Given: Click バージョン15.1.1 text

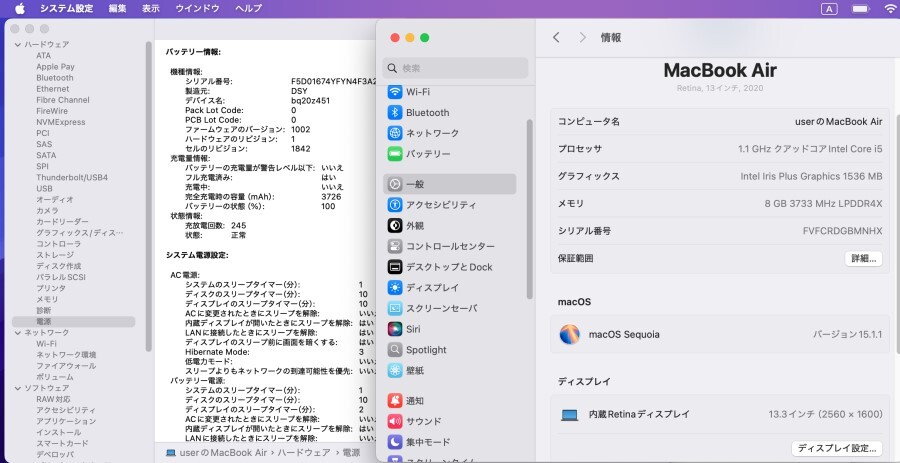Looking at the screenshot, I should pyautogui.click(x=848, y=334).
